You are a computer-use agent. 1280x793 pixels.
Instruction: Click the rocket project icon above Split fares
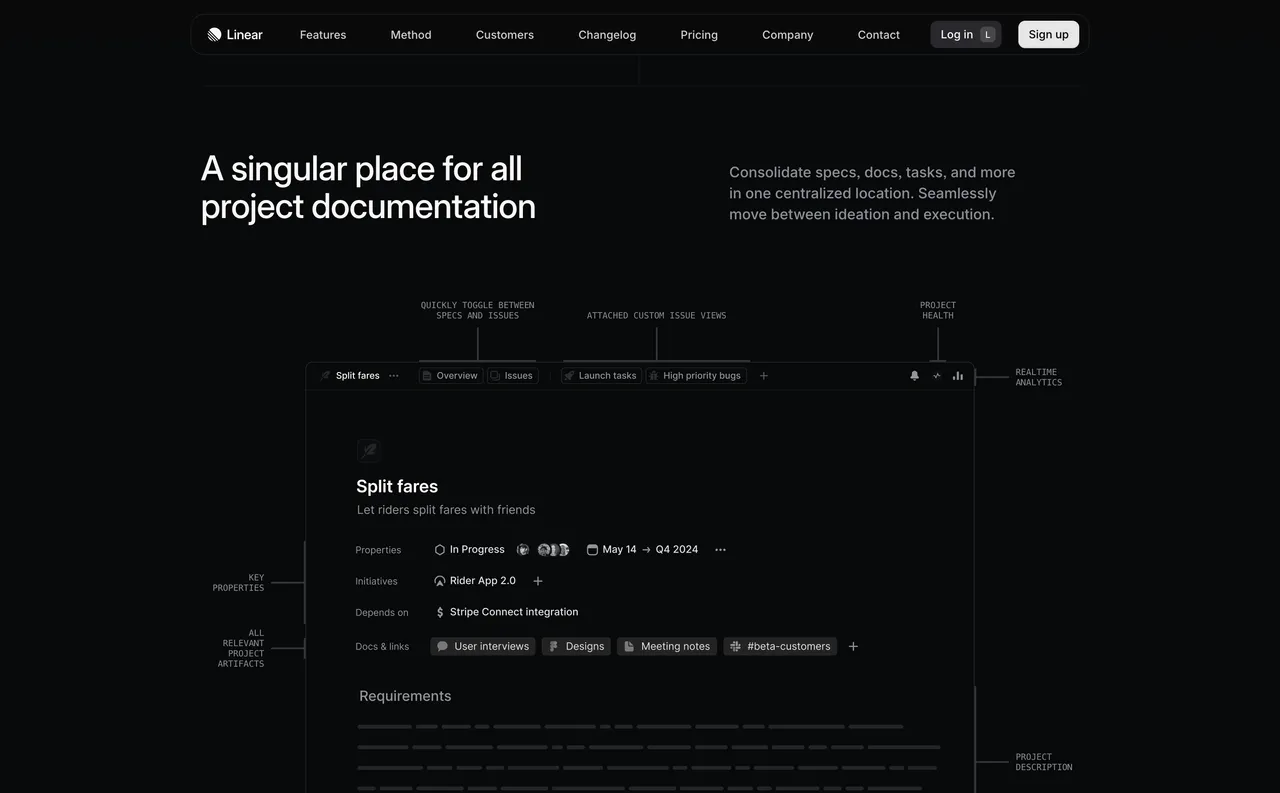point(368,450)
